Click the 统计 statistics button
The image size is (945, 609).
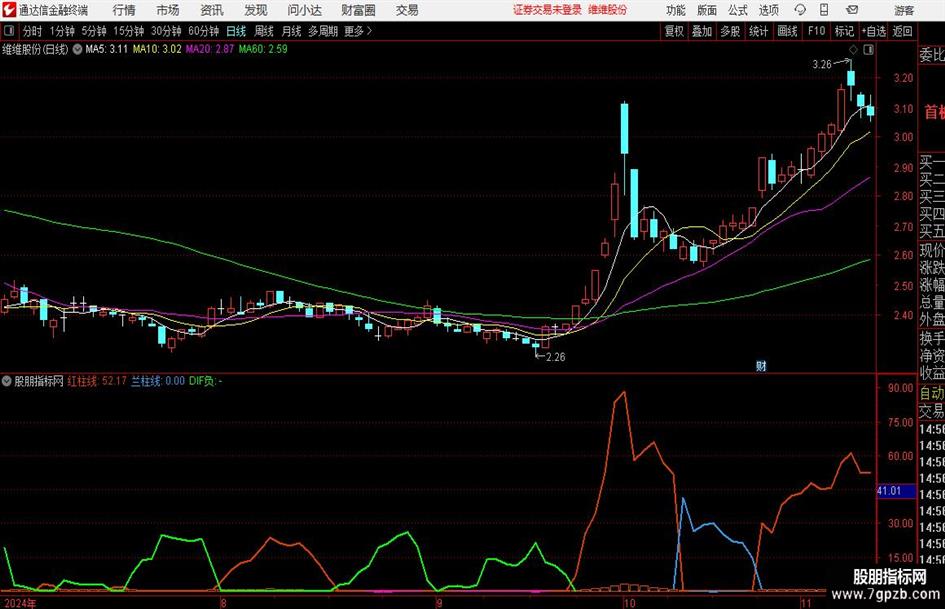[x=758, y=31]
